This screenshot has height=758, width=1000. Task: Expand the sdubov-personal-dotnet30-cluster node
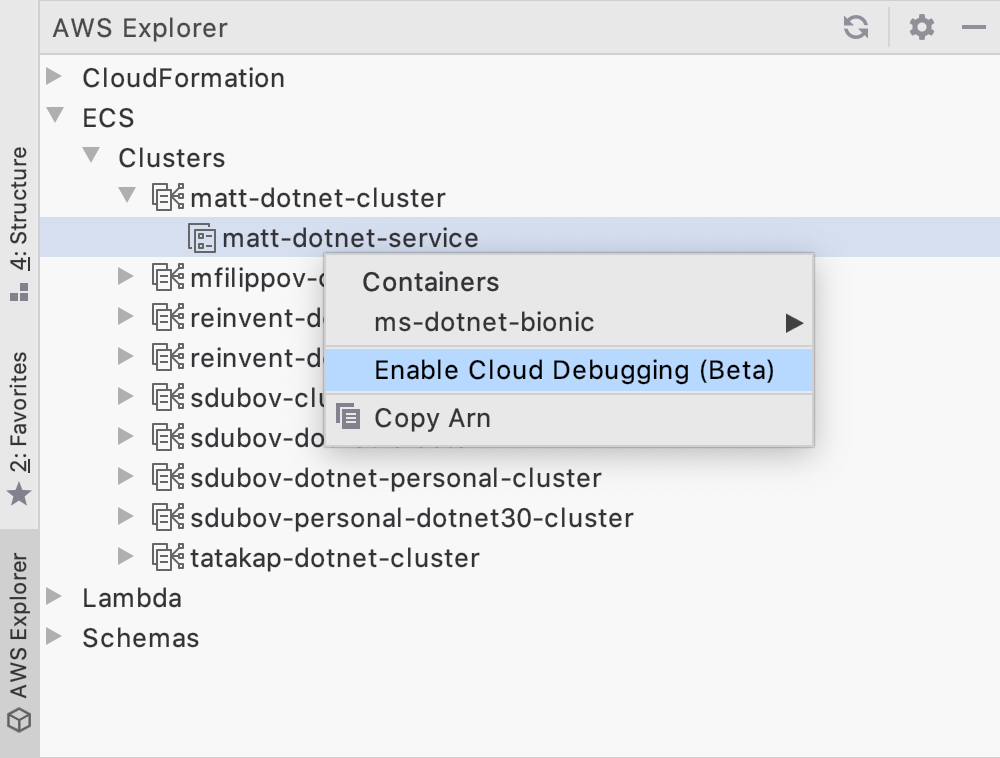click(x=126, y=516)
